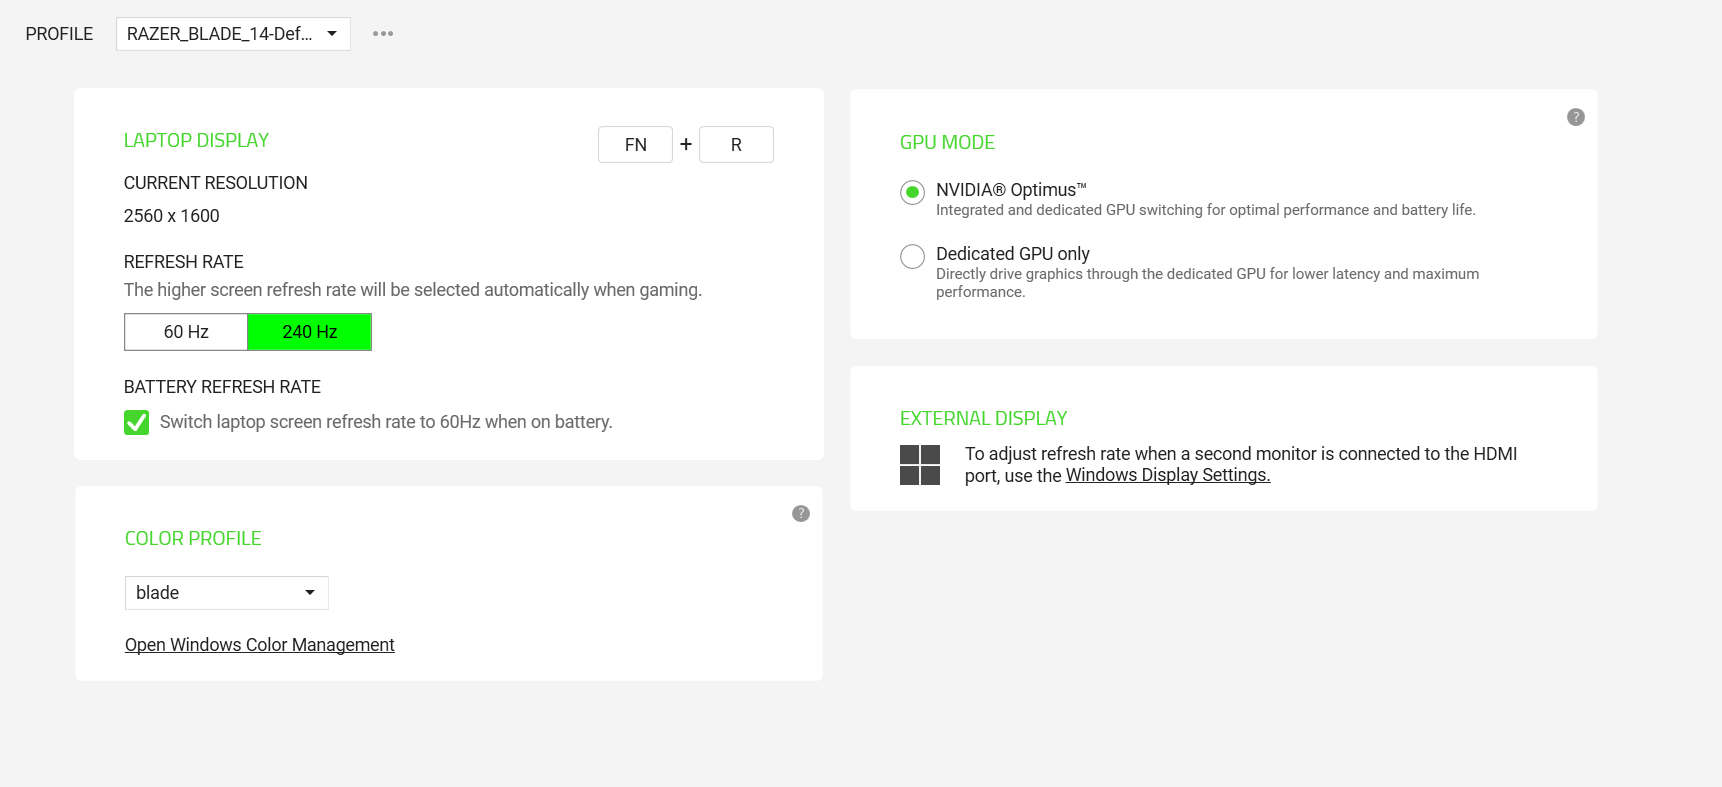Open the help tooltip in GPU Mode panel
Image resolution: width=1722 pixels, height=787 pixels.
coord(1576,117)
